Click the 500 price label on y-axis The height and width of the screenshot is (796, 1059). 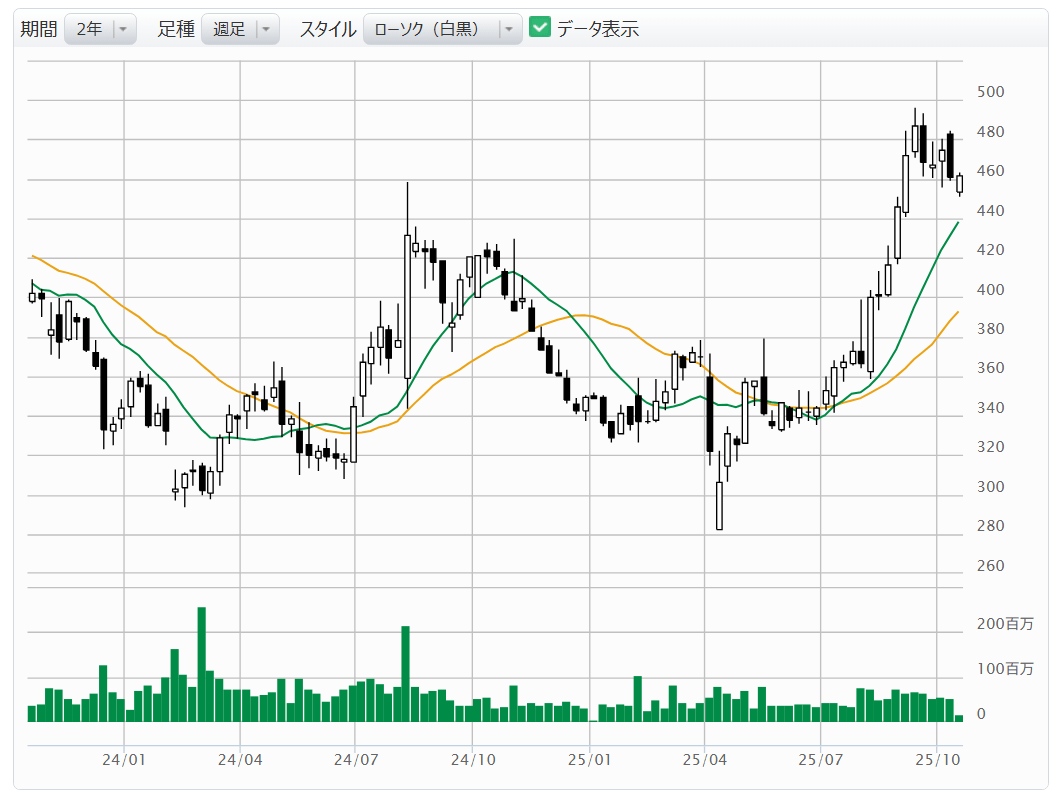[x=990, y=92]
